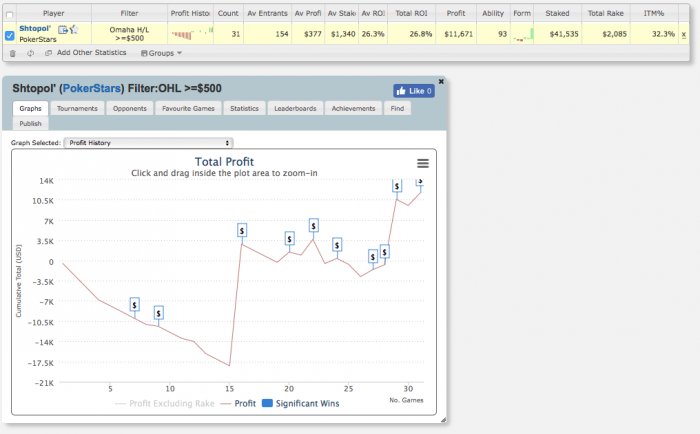The height and width of the screenshot is (434, 700).
Task: Open the Graph Selected dropdown
Action: click(148, 143)
